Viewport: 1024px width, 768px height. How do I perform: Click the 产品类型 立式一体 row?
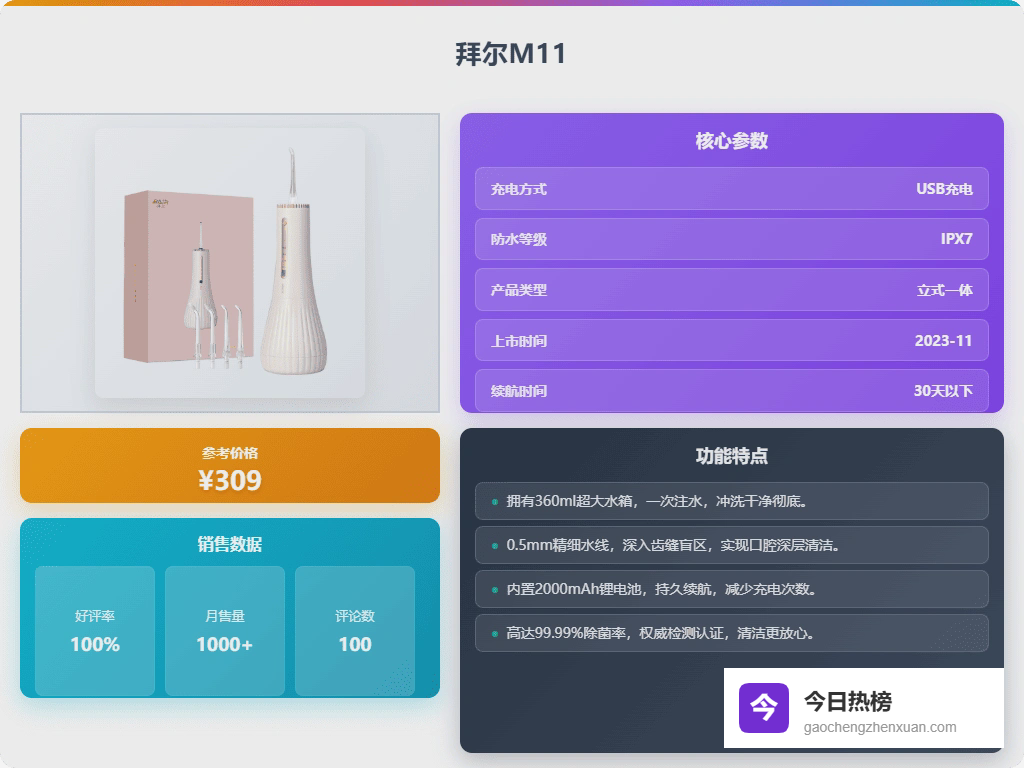(x=731, y=290)
